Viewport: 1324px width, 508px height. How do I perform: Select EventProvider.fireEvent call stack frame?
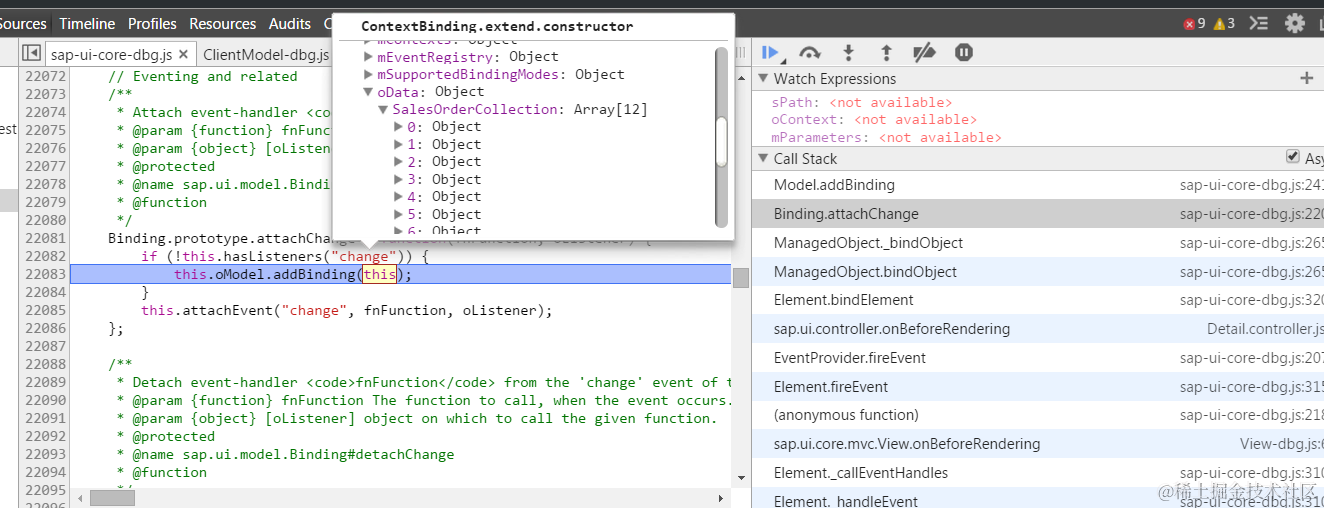pyautogui.click(x=1038, y=358)
